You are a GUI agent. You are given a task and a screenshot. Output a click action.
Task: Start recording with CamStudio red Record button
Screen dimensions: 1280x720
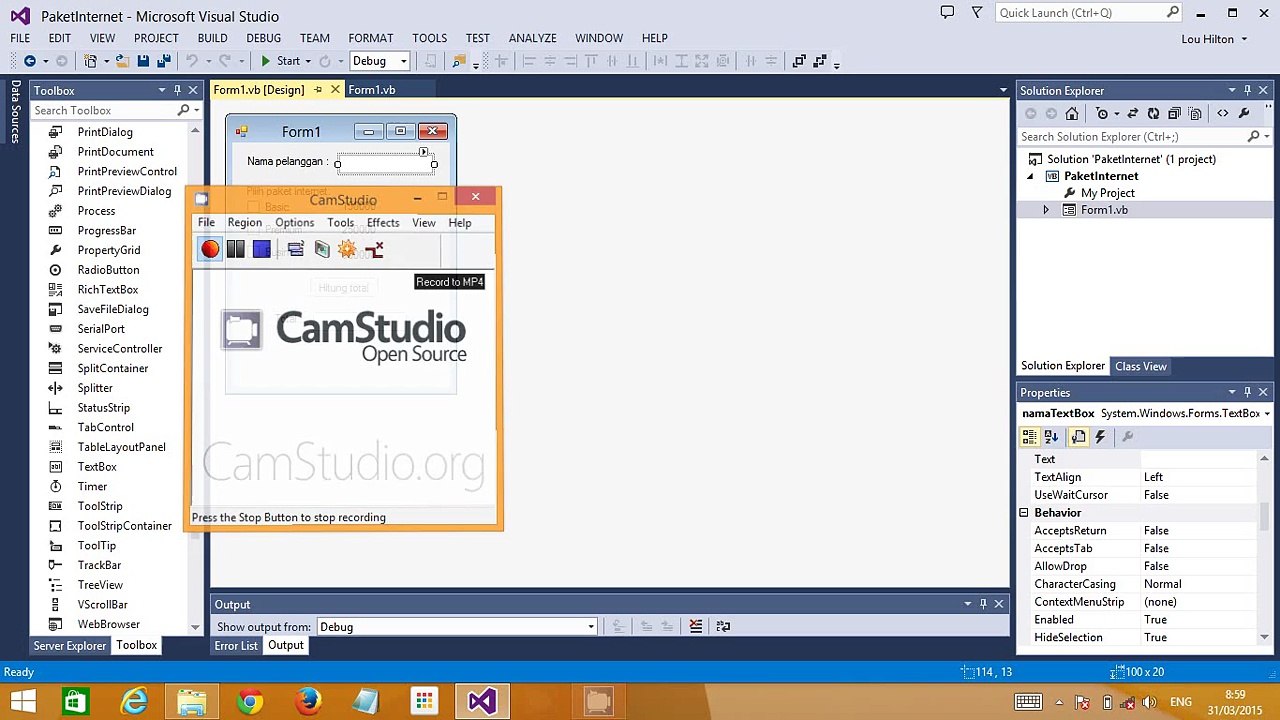[210, 249]
